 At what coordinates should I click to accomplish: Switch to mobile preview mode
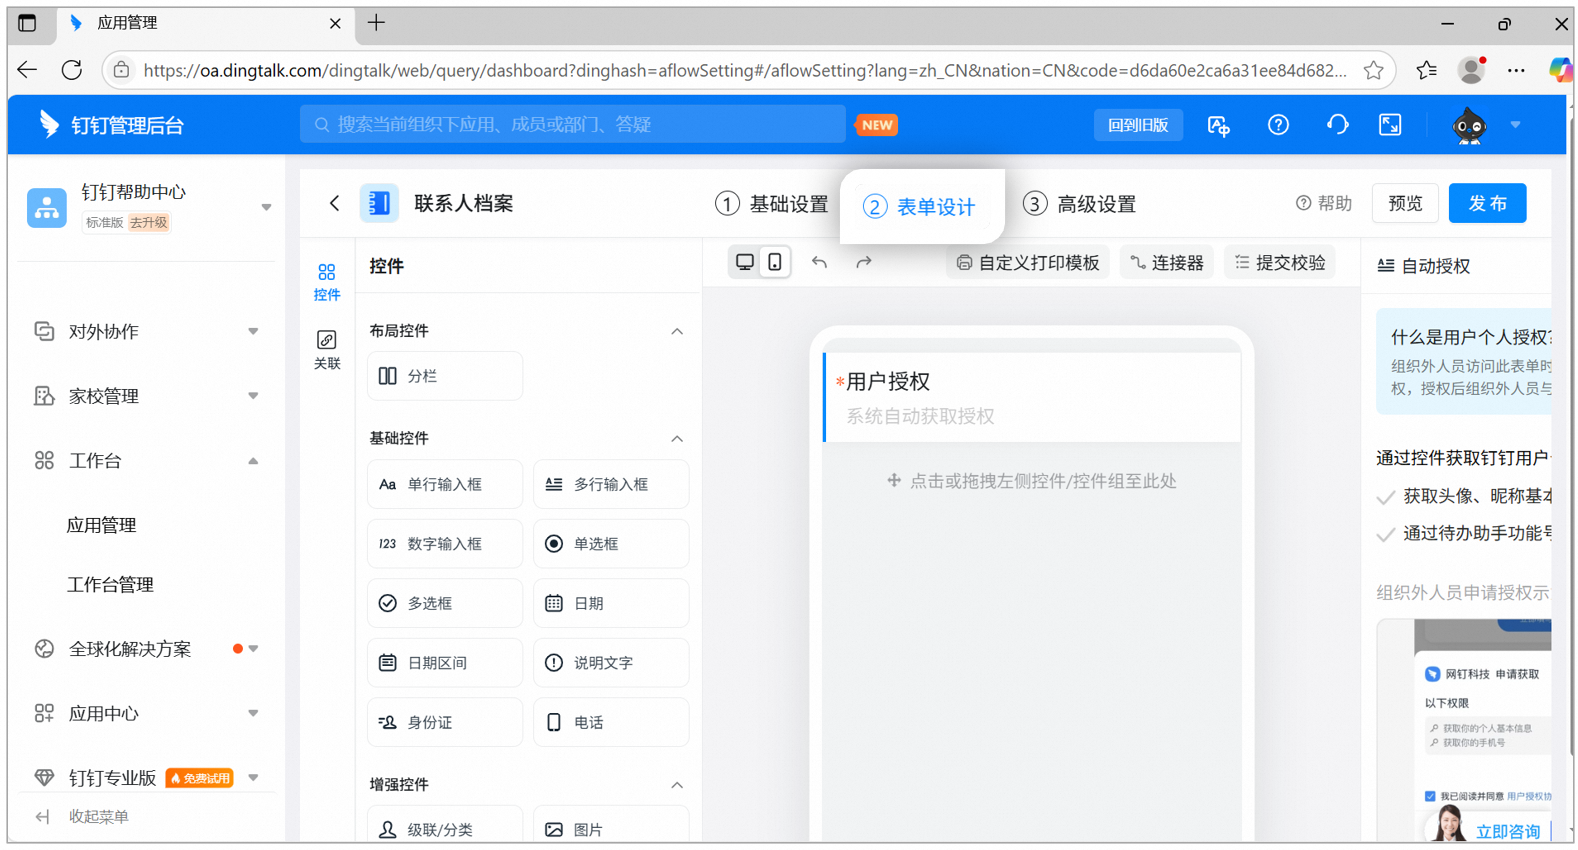pyautogui.click(x=775, y=262)
